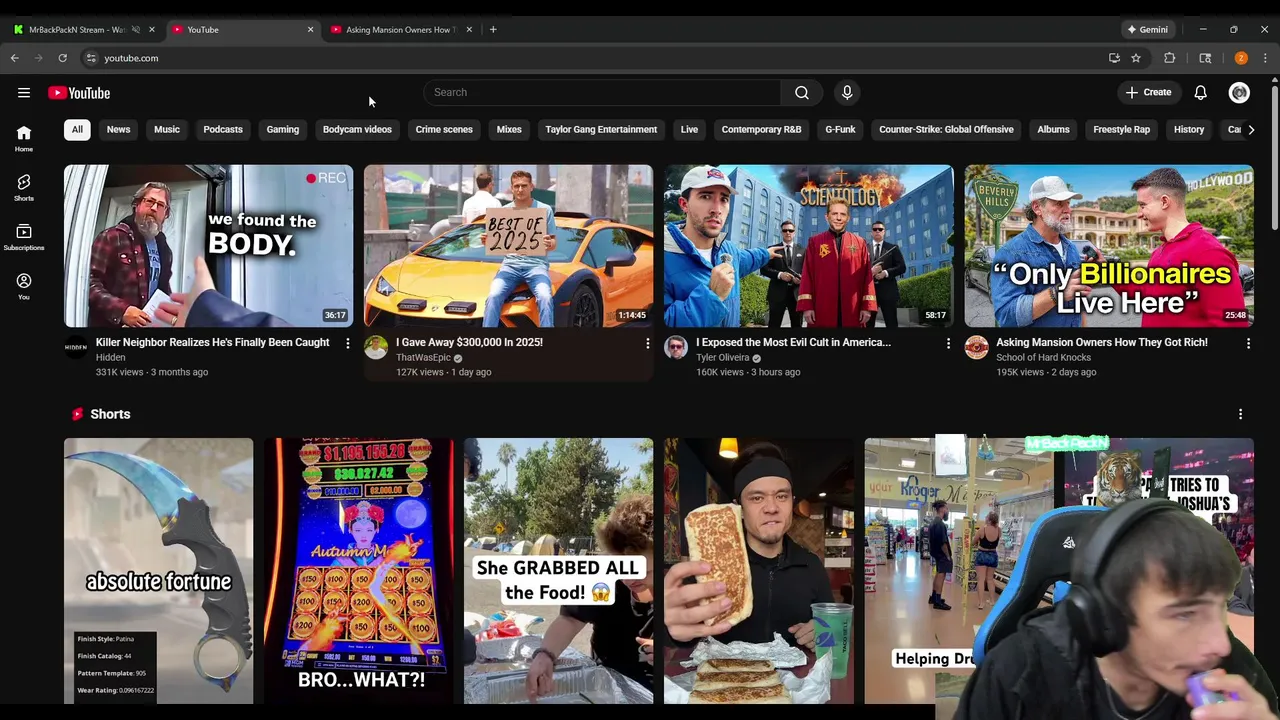Open ThatWasEpic channel name link
Screen dimensions: 1280x720
click(x=423, y=358)
